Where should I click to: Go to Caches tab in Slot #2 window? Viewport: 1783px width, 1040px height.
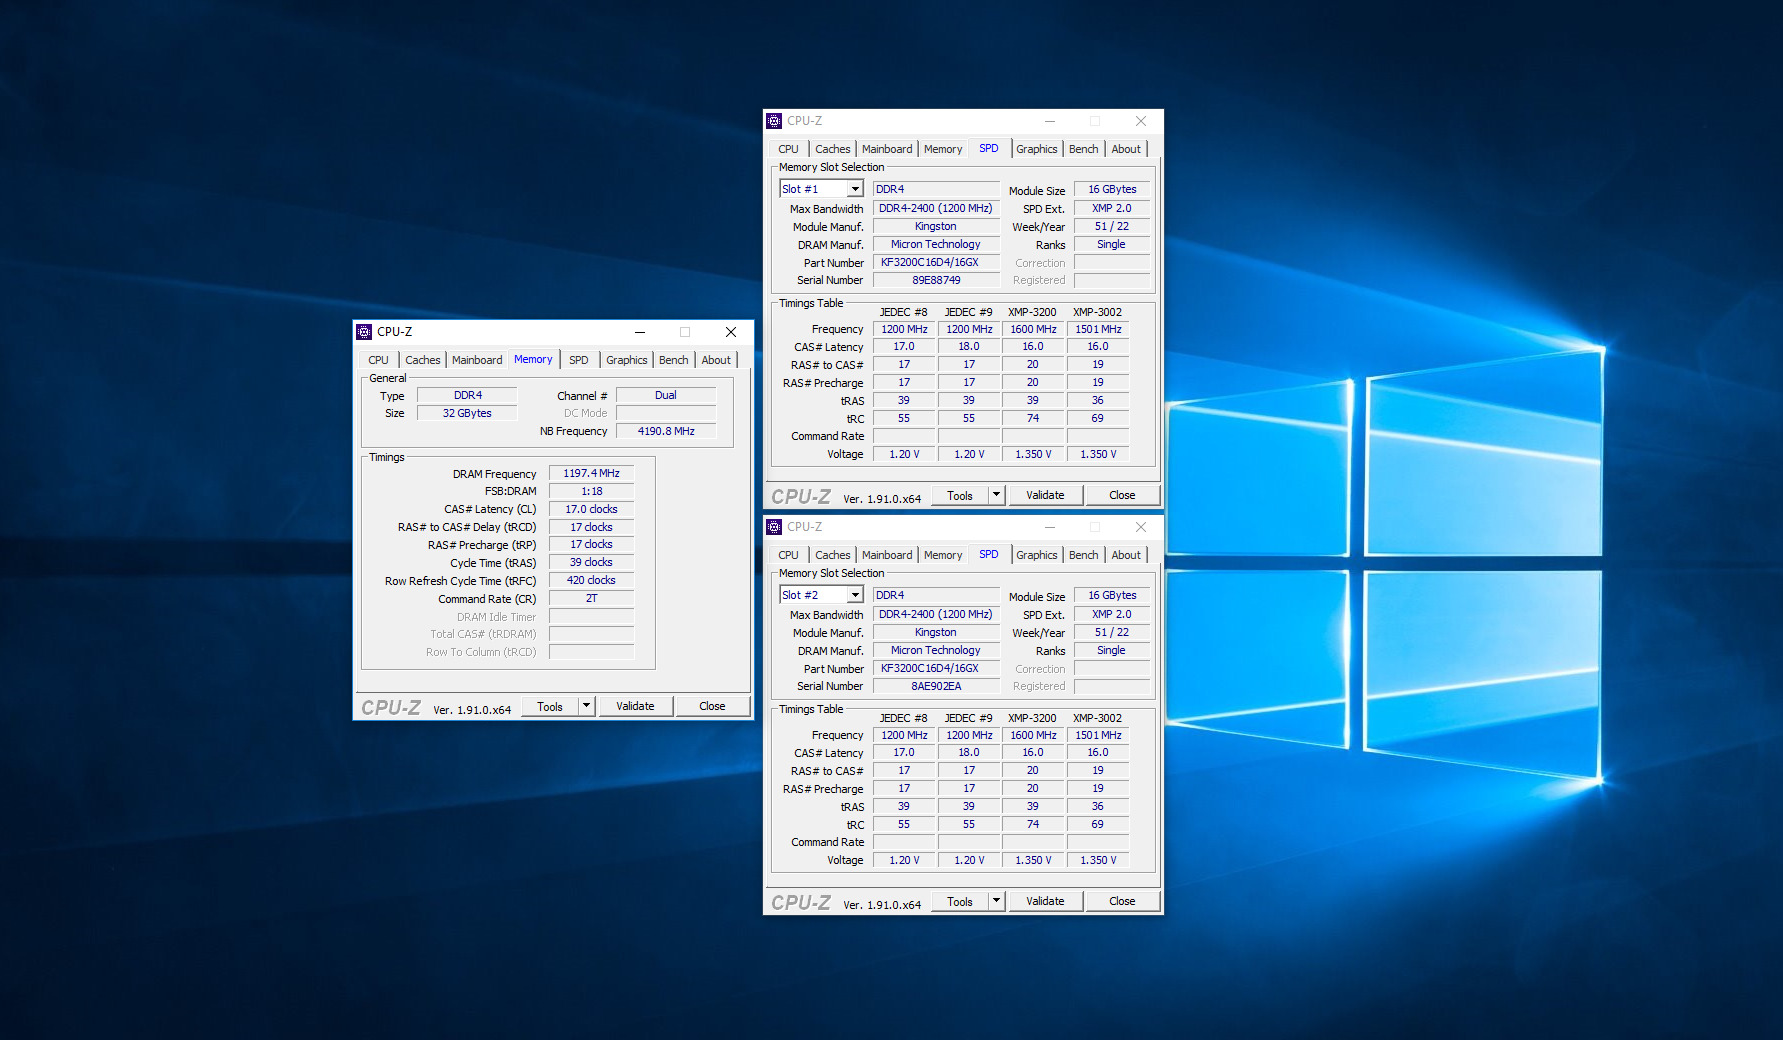pos(832,555)
